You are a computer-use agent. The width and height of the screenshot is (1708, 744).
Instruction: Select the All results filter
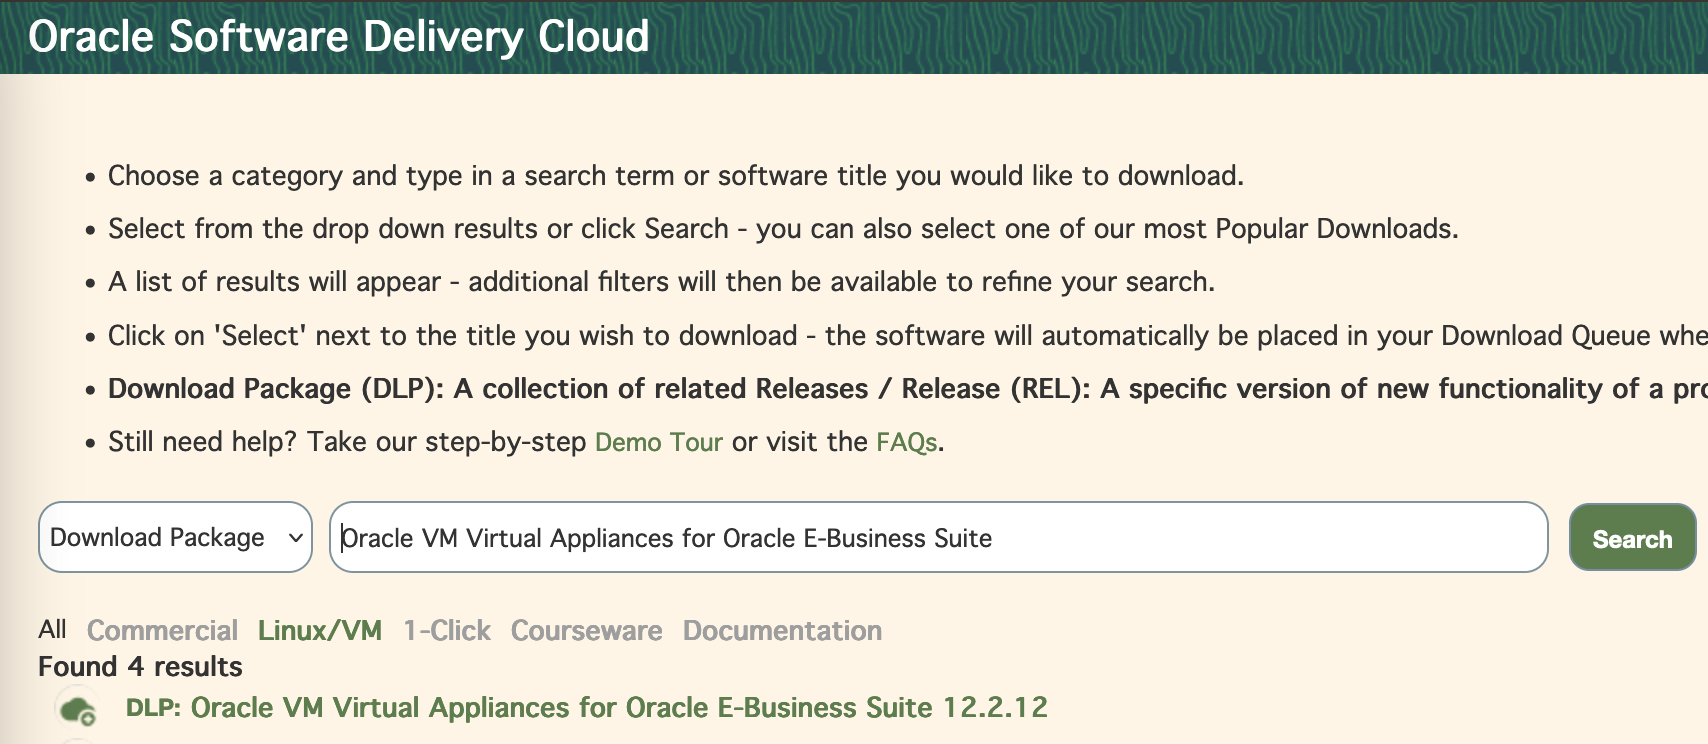click(x=52, y=630)
